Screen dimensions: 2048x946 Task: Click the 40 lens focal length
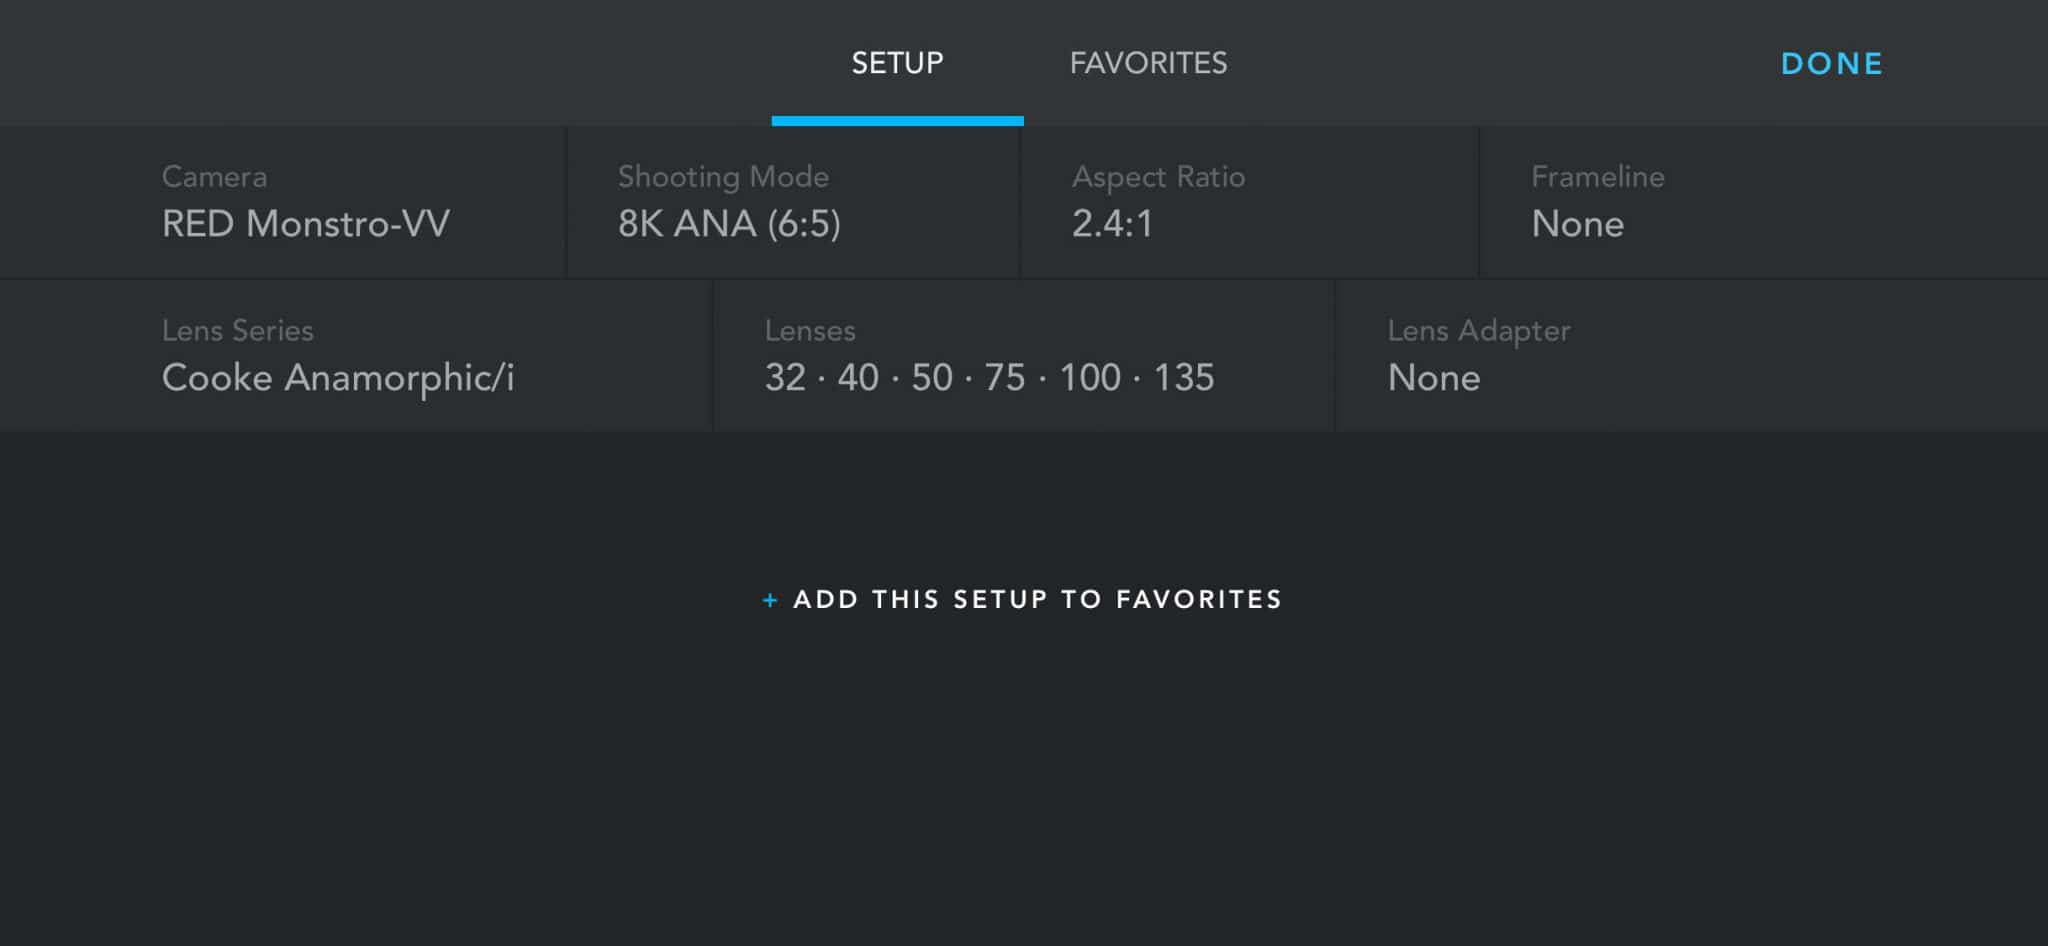coord(858,378)
